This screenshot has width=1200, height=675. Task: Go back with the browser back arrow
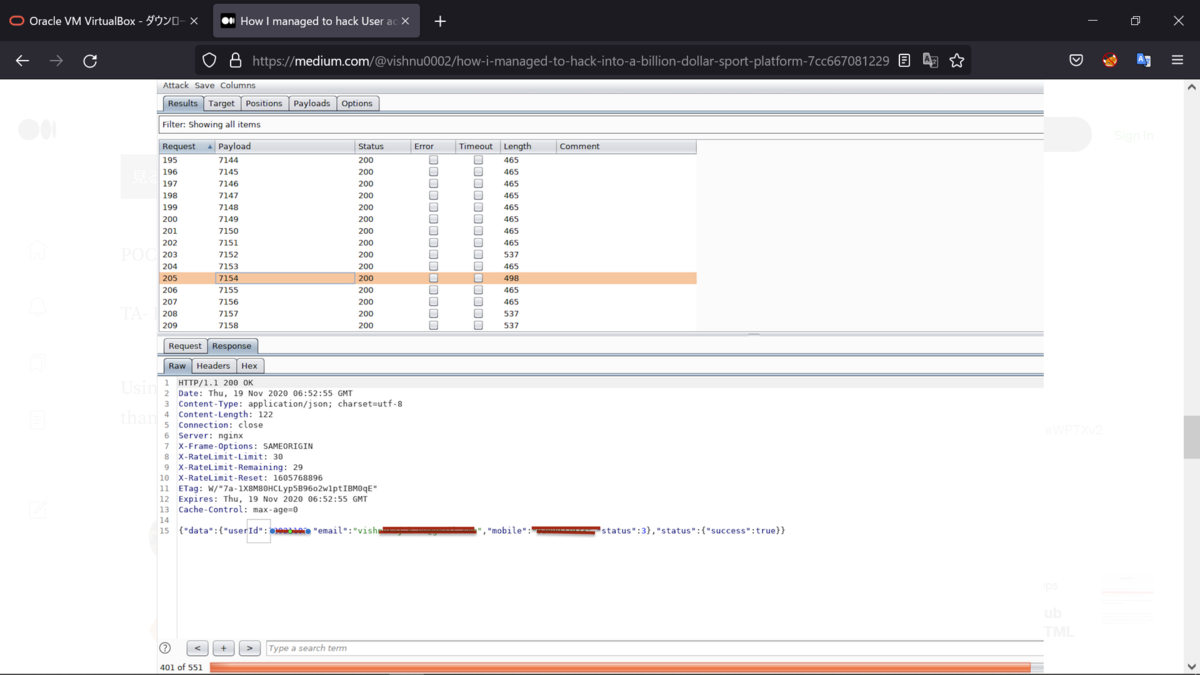tap(22, 61)
